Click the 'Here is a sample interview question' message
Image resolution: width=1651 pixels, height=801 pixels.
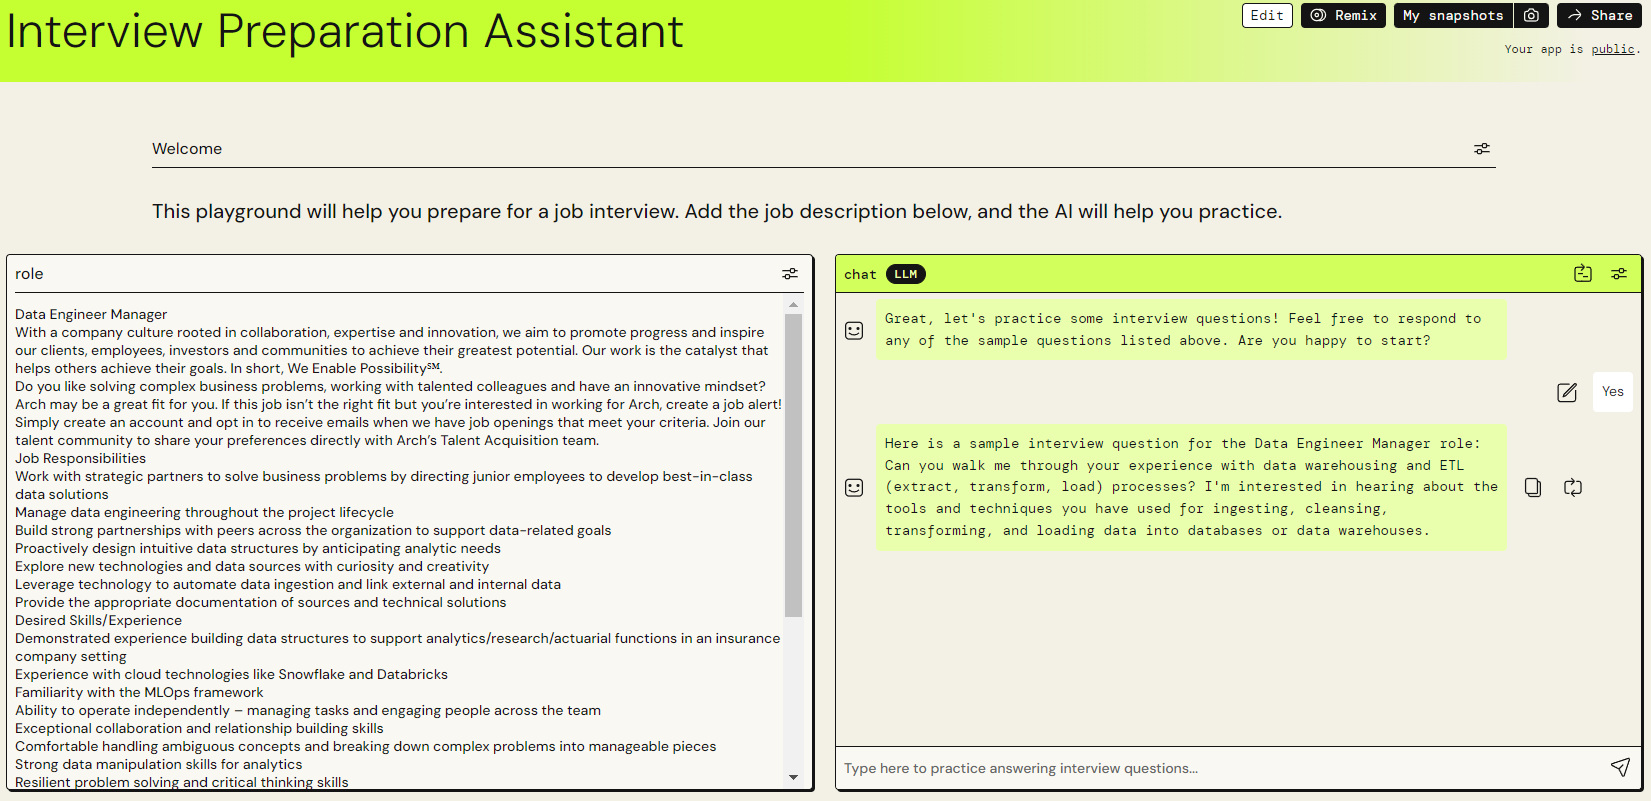click(x=1191, y=487)
